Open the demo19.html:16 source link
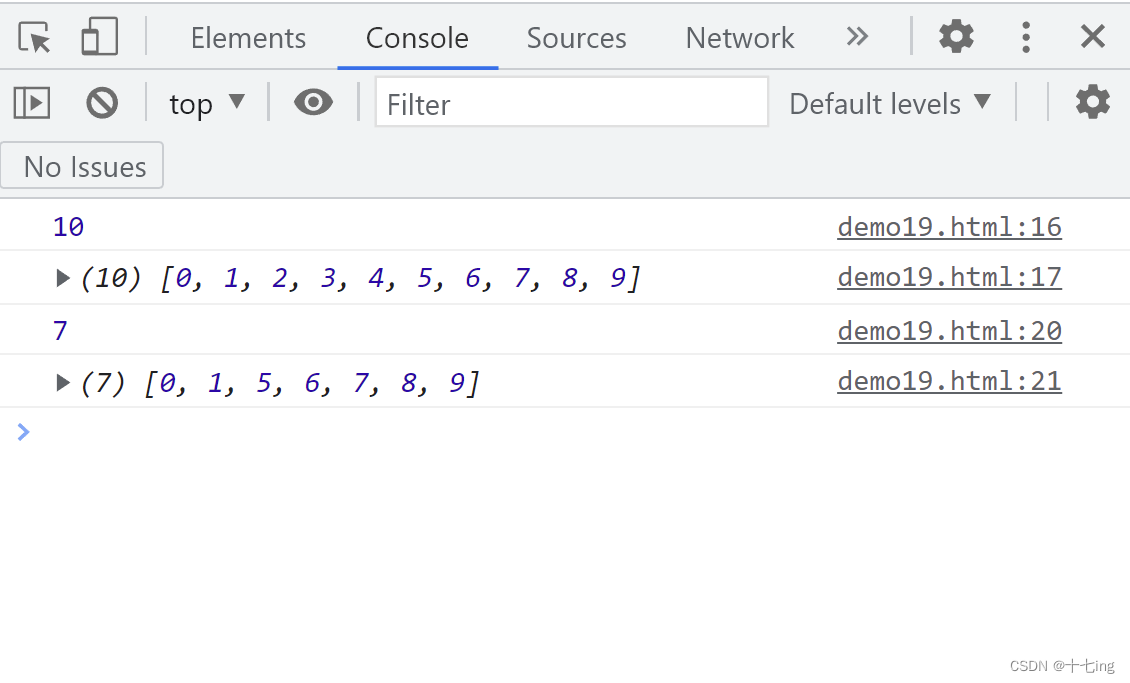Viewport: 1130px width, 683px height. coord(949,227)
